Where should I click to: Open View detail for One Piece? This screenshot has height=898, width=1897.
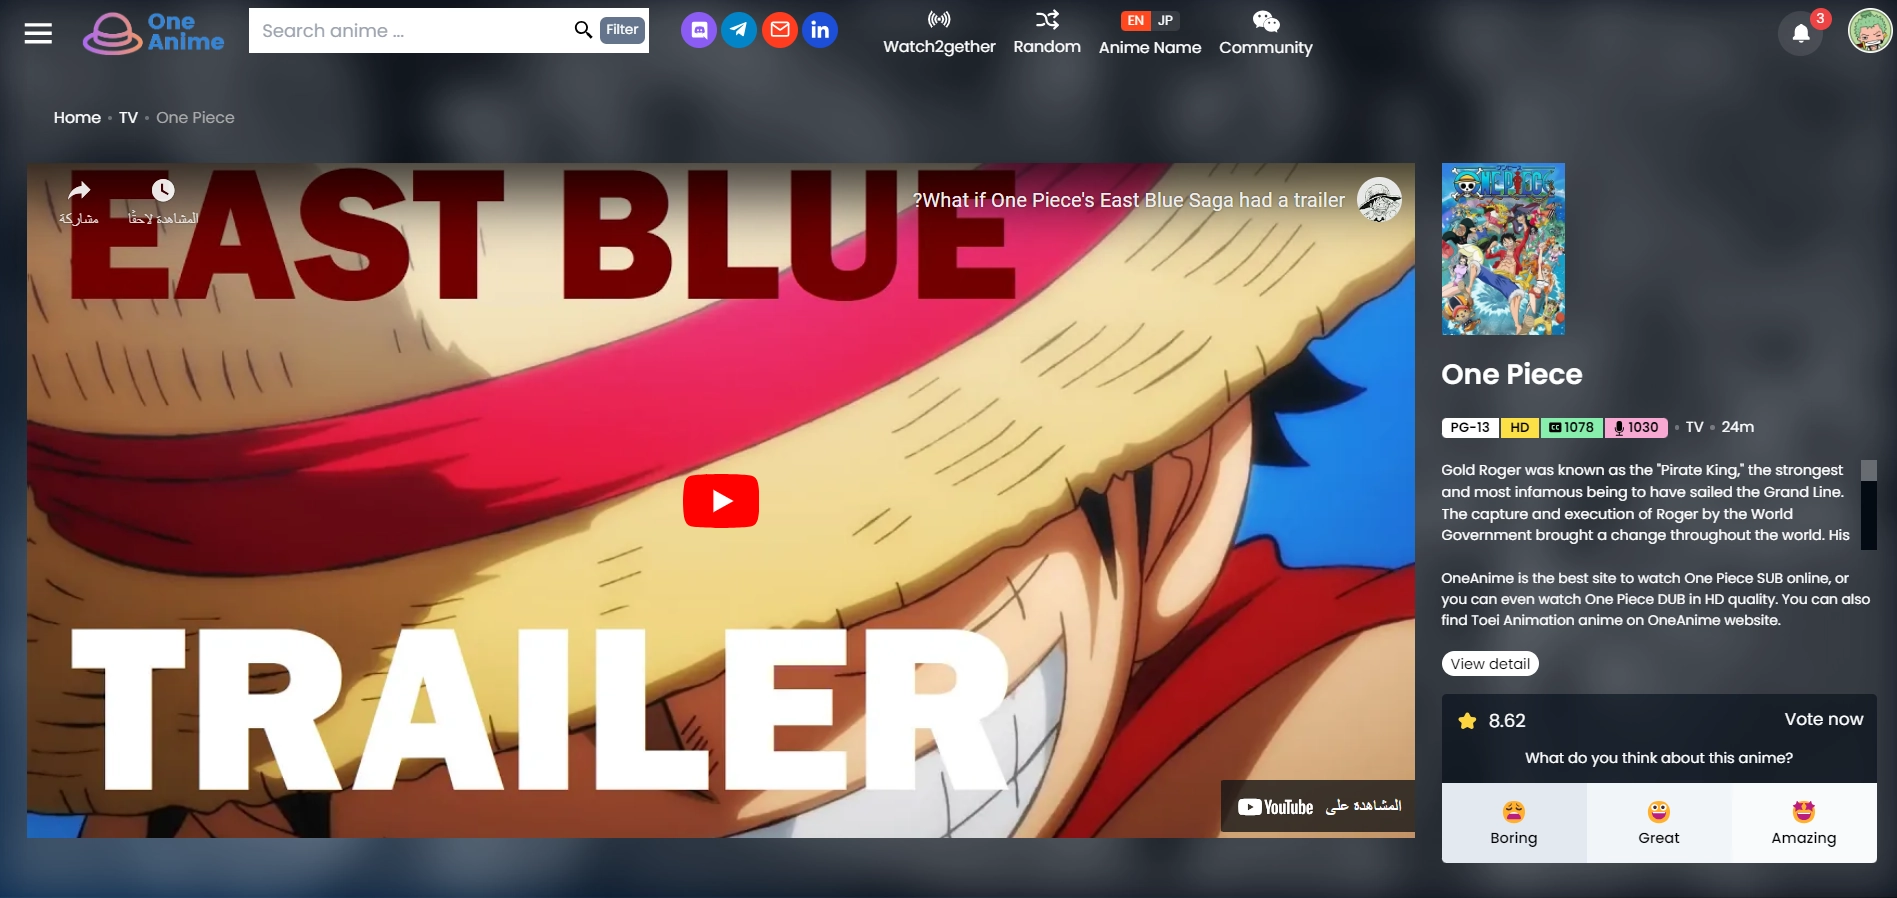click(x=1490, y=664)
